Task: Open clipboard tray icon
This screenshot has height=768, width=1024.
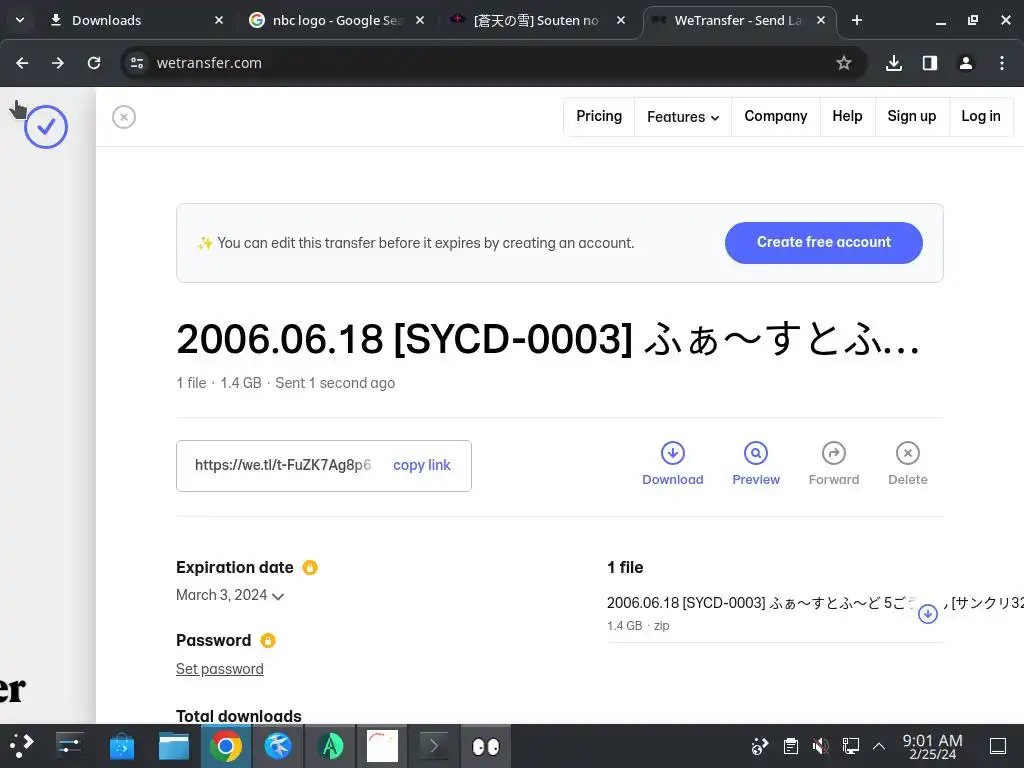Action: pyautogui.click(x=790, y=746)
